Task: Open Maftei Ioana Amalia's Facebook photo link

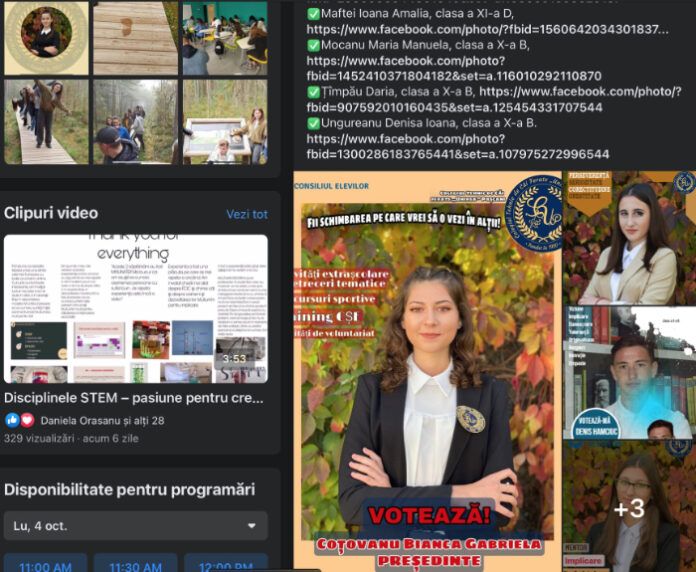Action: click(487, 30)
